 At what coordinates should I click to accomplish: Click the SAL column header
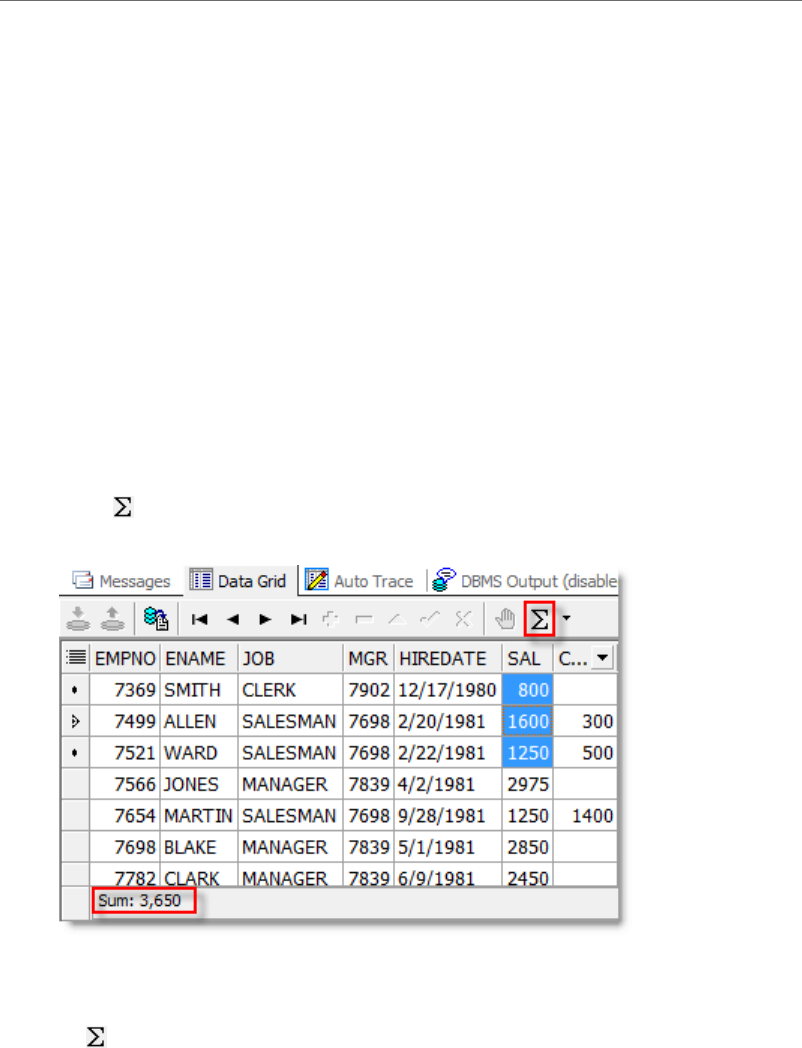tap(527, 659)
